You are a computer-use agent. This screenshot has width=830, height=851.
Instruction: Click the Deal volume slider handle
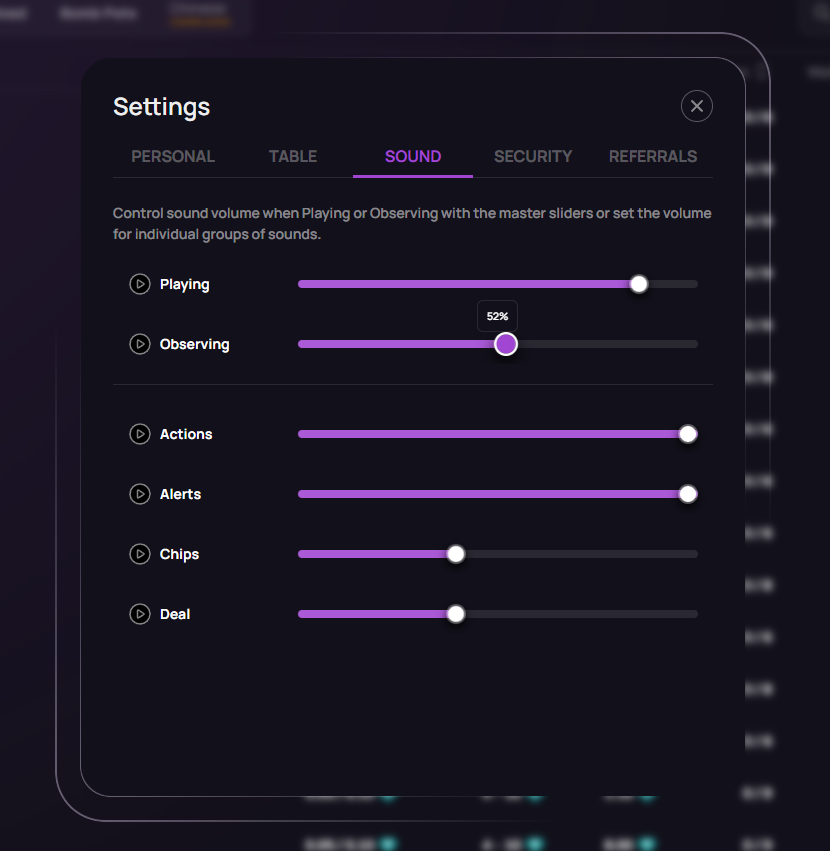pyautogui.click(x=456, y=614)
